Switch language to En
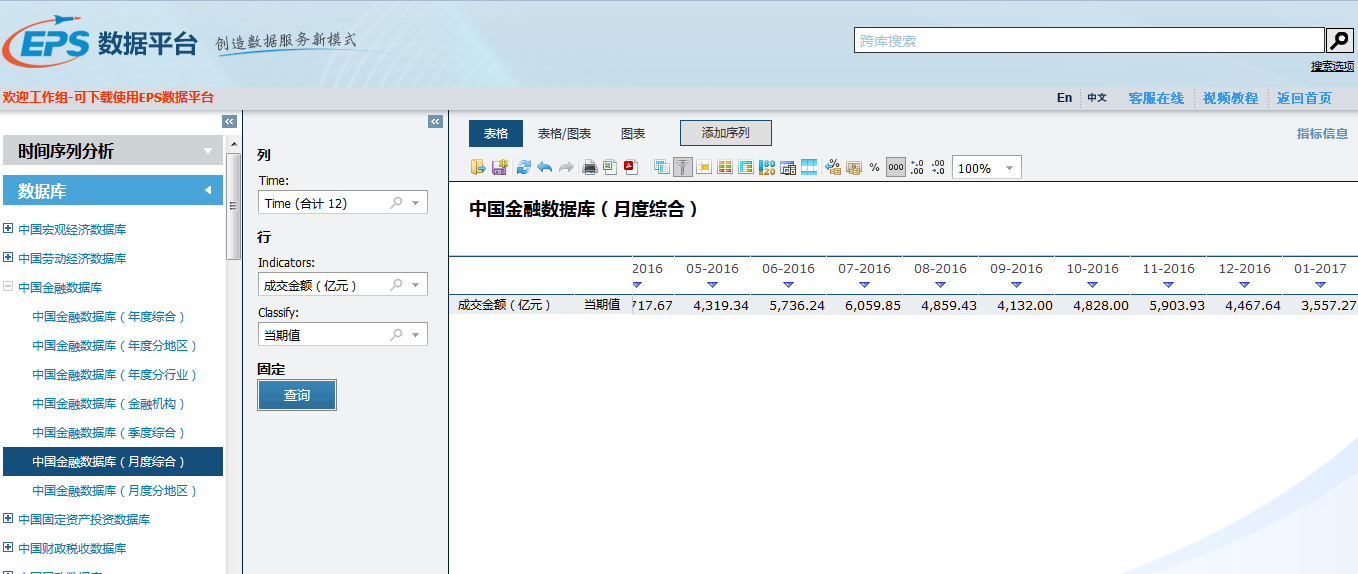This screenshot has width=1358, height=574. [x=1064, y=98]
